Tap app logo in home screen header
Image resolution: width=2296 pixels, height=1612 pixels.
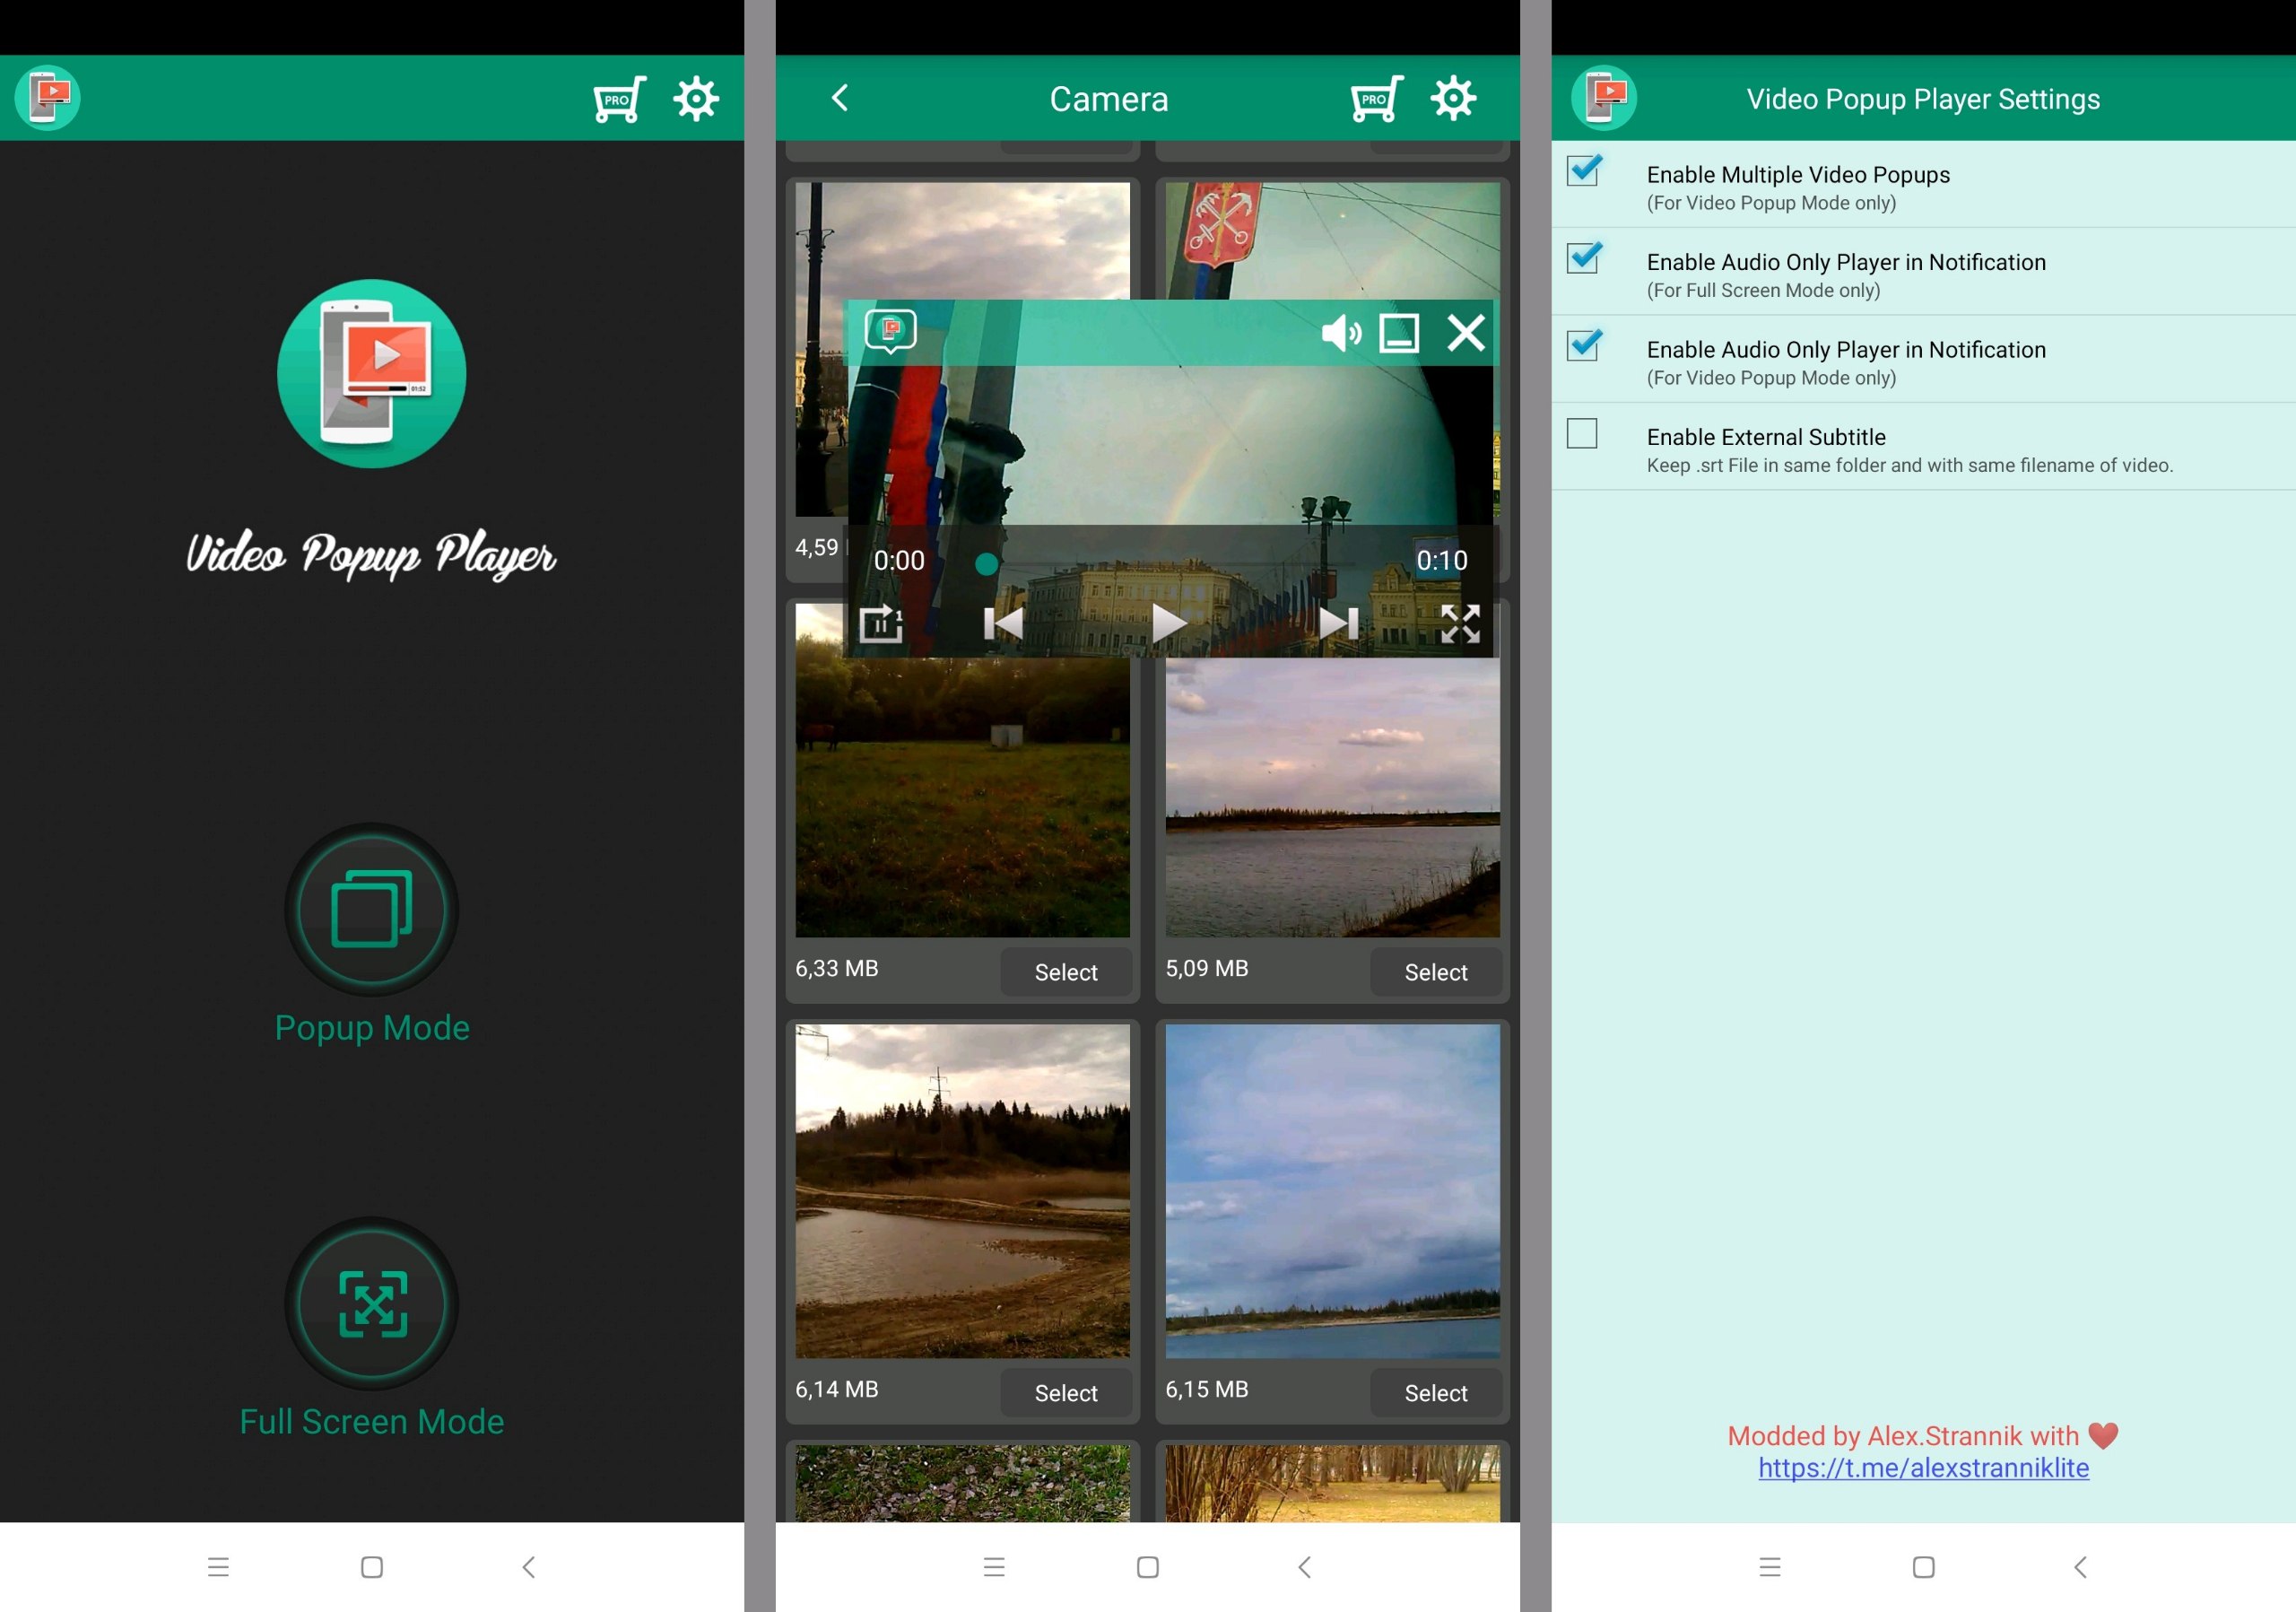tap(47, 98)
